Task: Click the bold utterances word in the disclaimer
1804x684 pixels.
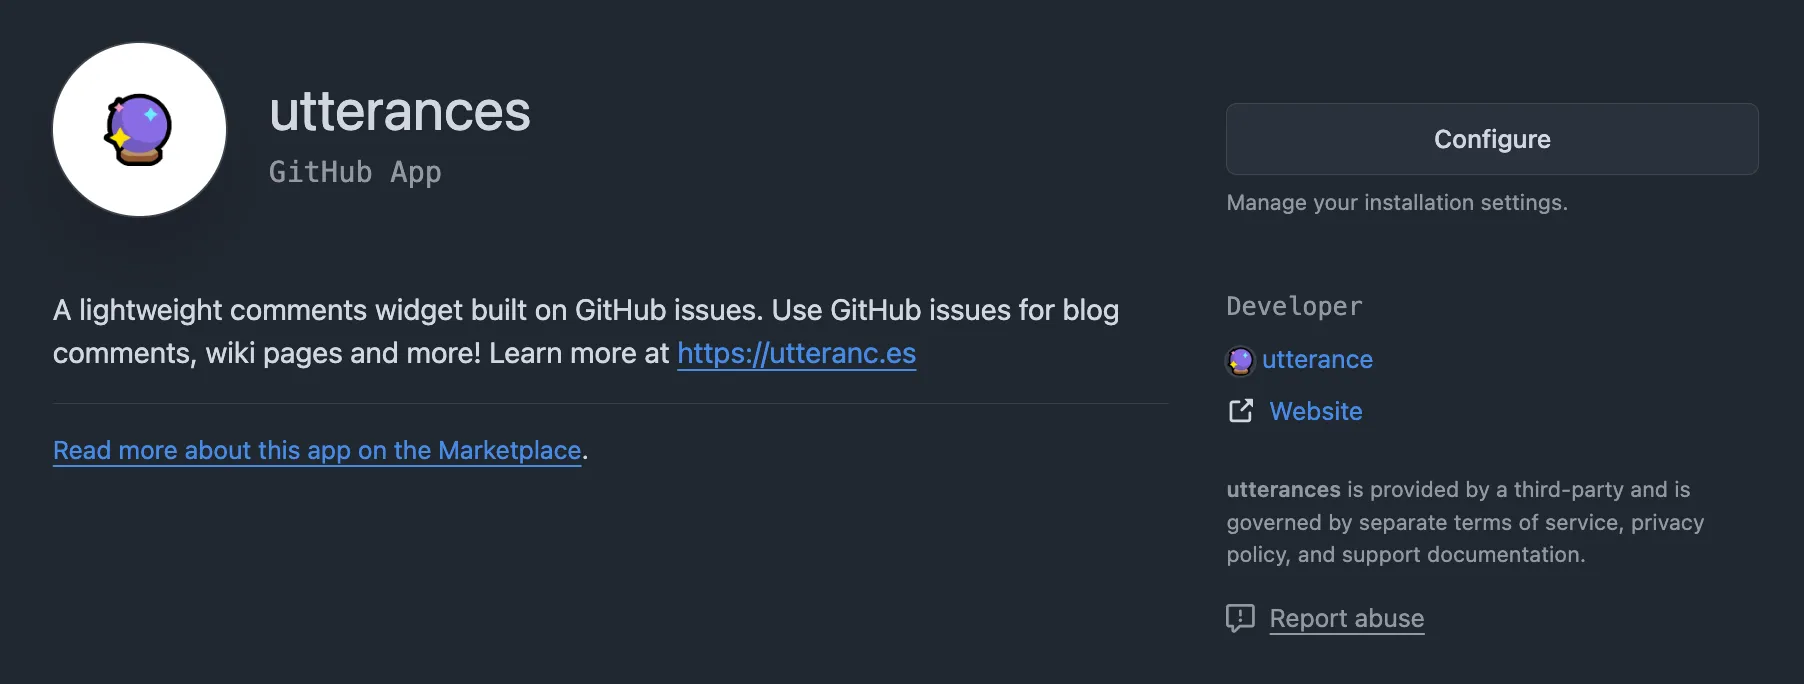Action: point(1283,490)
